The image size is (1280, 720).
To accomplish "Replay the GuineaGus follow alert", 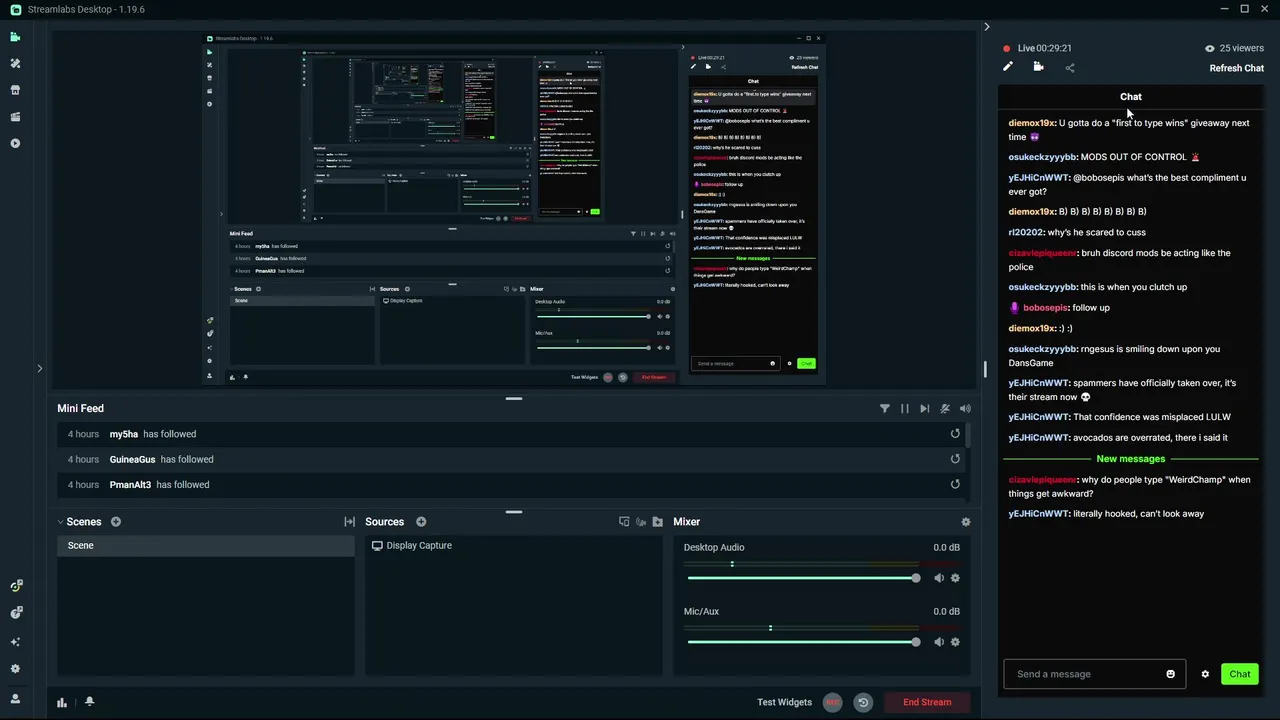I will [955, 459].
